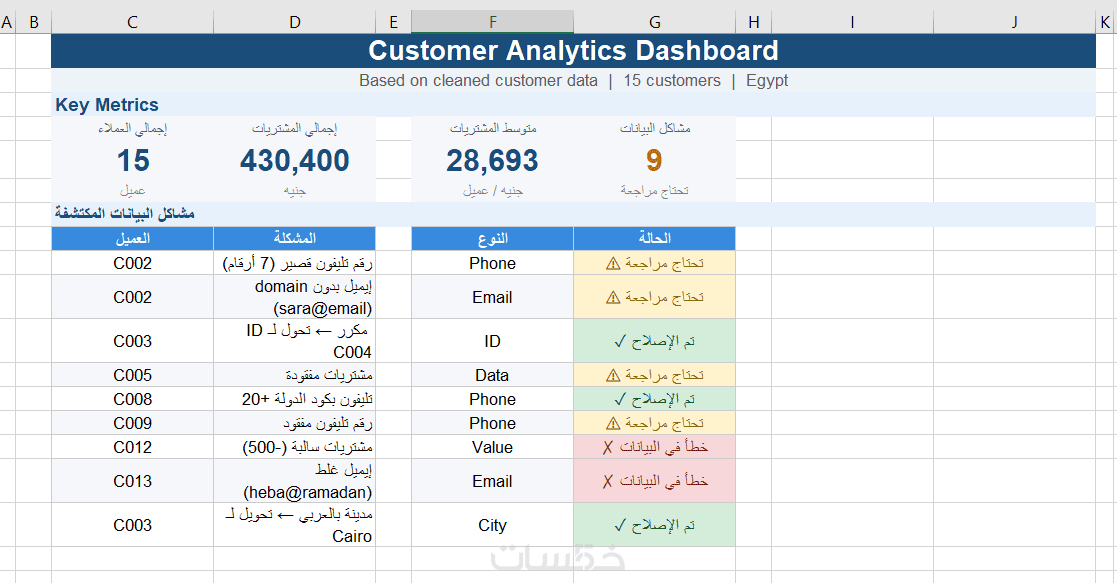Select column C header
The width and height of the screenshot is (1117, 583).
(x=132, y=22)
